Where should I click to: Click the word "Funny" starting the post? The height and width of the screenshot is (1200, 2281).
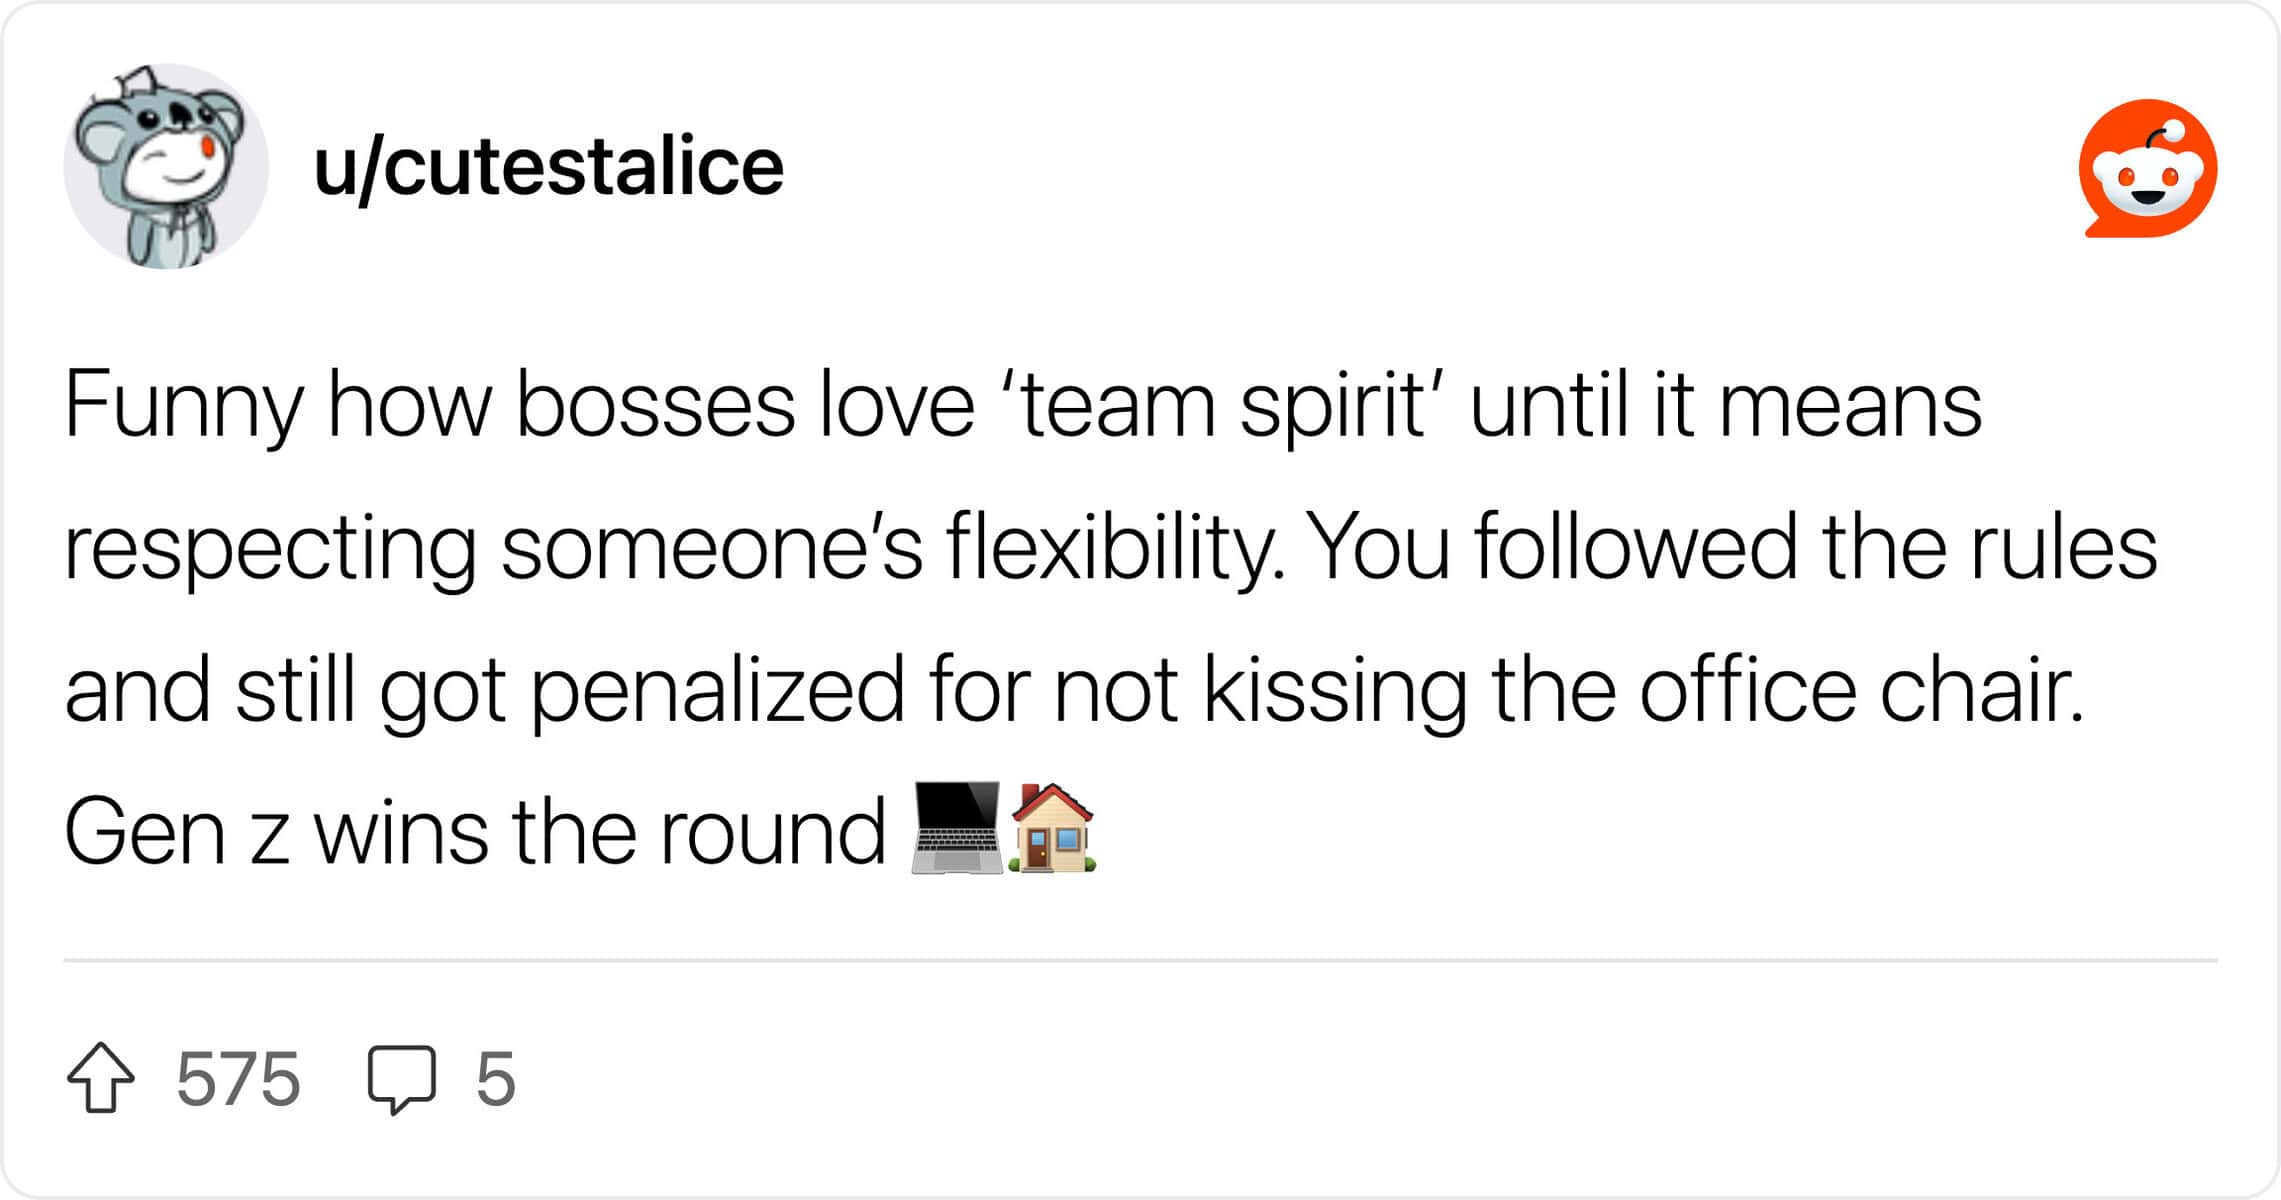184,405
